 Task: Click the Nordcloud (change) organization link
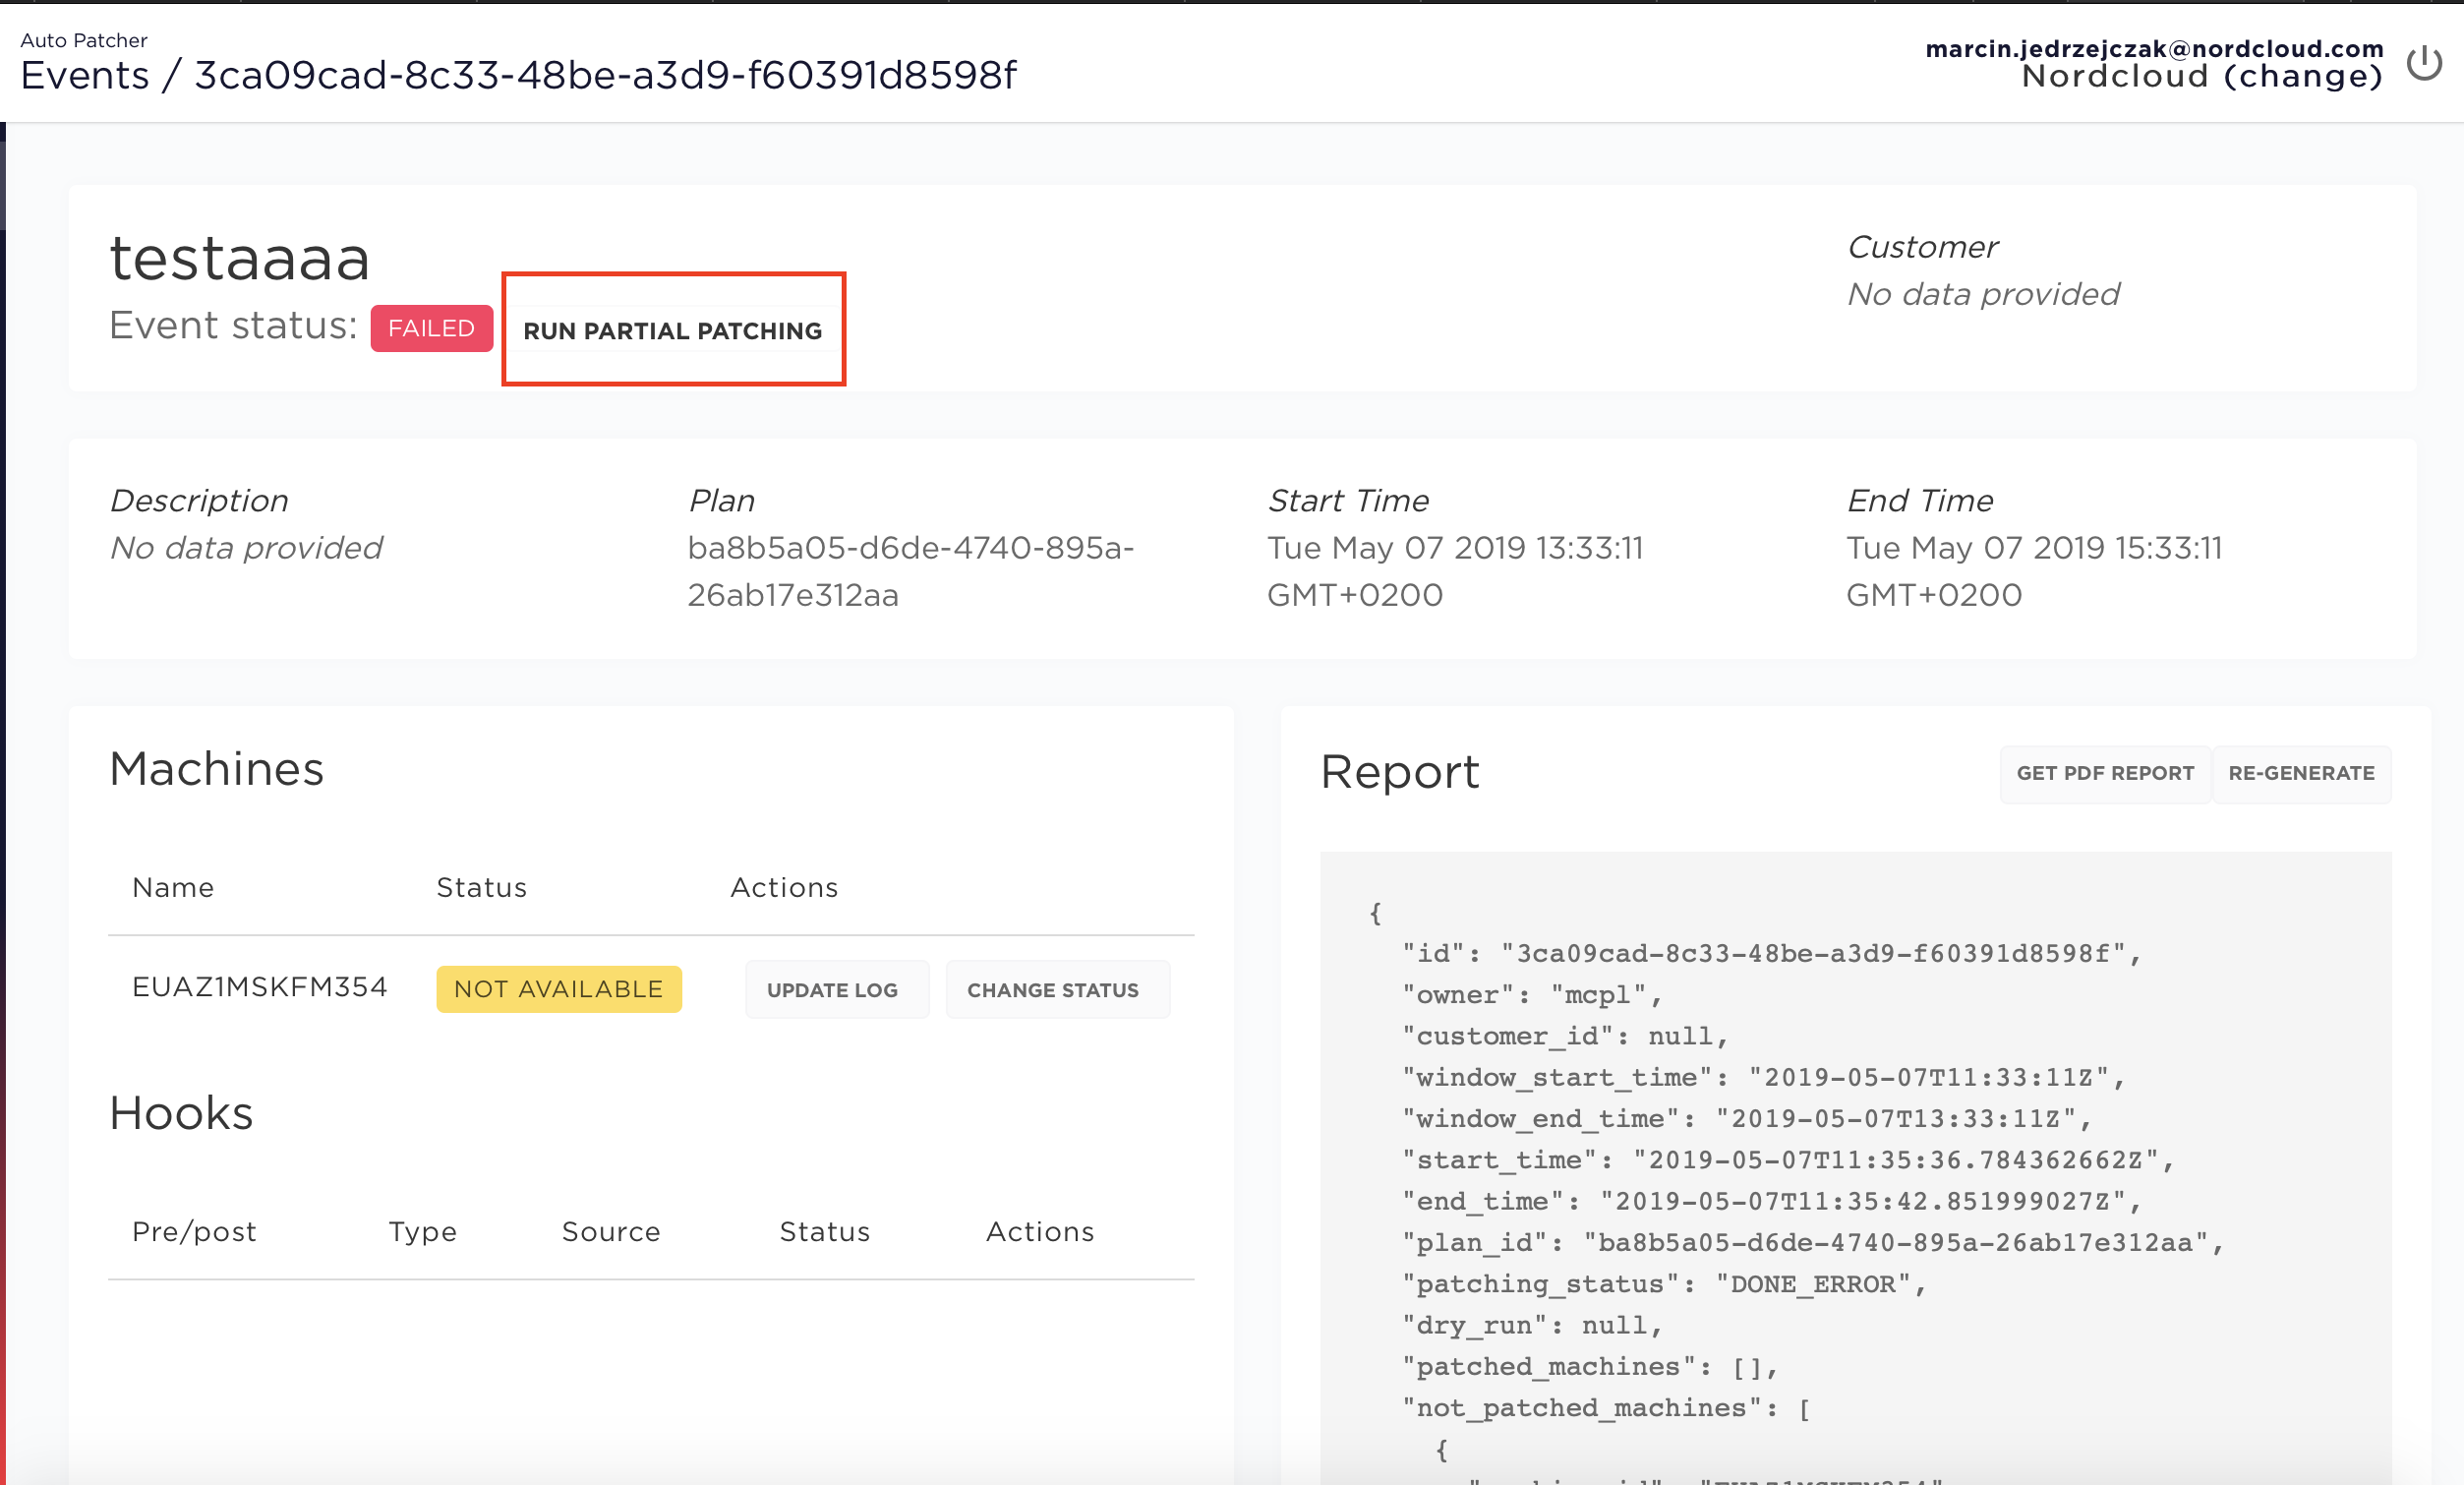pos(2202,76)
